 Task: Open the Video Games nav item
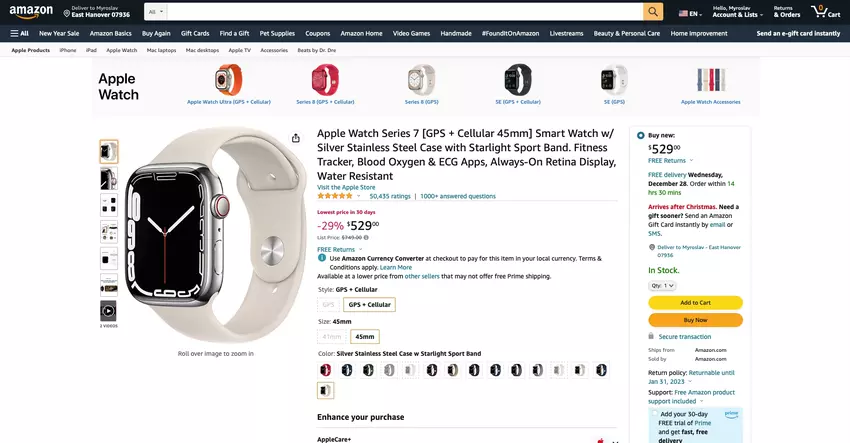[x=411, y=33]
